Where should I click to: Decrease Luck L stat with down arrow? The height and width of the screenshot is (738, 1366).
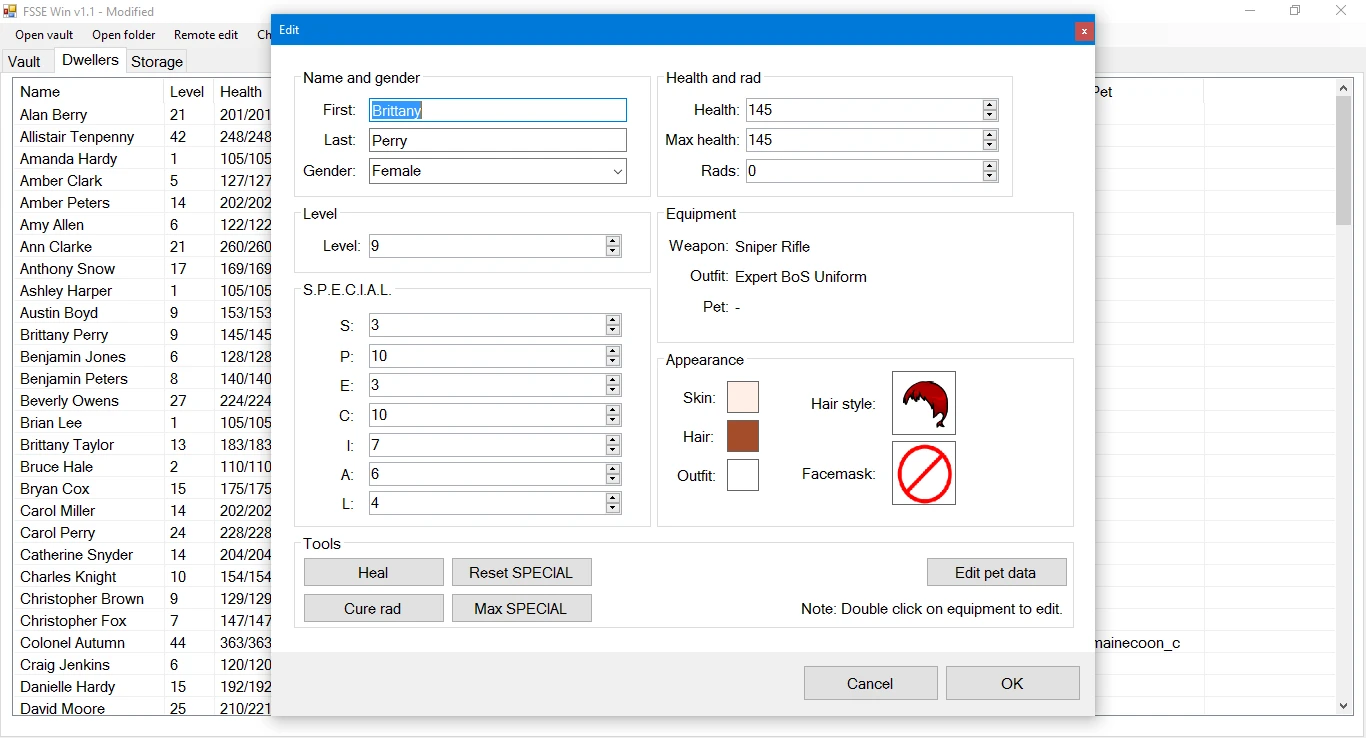[613, 508]
